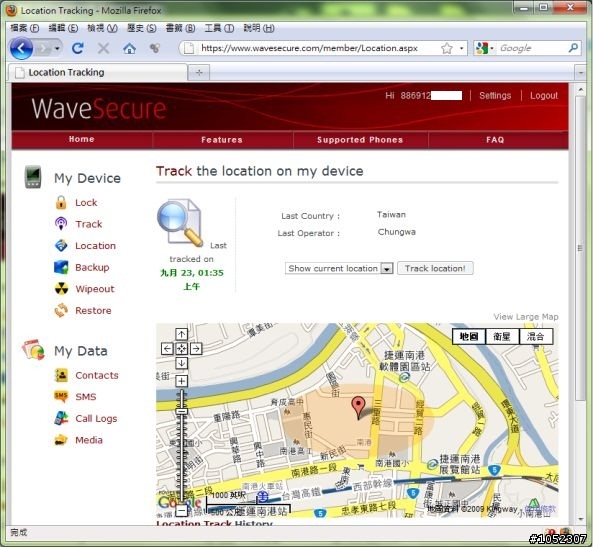The height and width of the screenshot is (547, 593).
Task: Open the View Large Map link
Action: click(x=526, y=317)
